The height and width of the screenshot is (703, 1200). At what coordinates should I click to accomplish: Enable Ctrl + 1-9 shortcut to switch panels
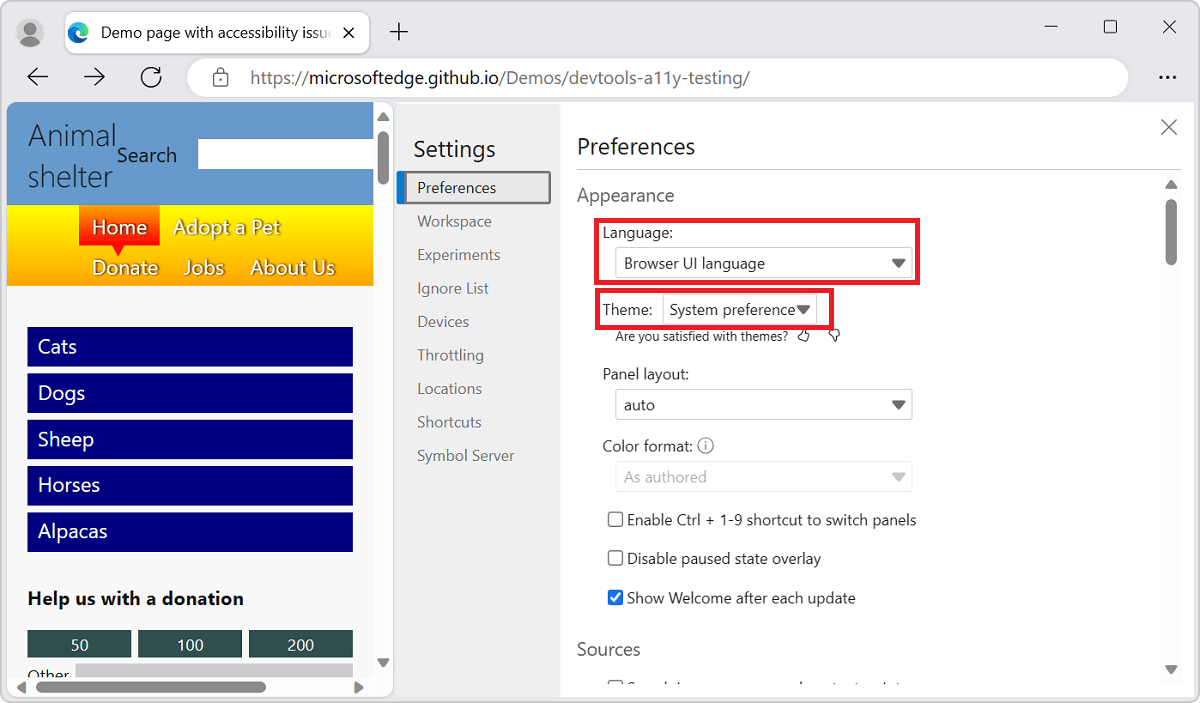click(615, 519)
